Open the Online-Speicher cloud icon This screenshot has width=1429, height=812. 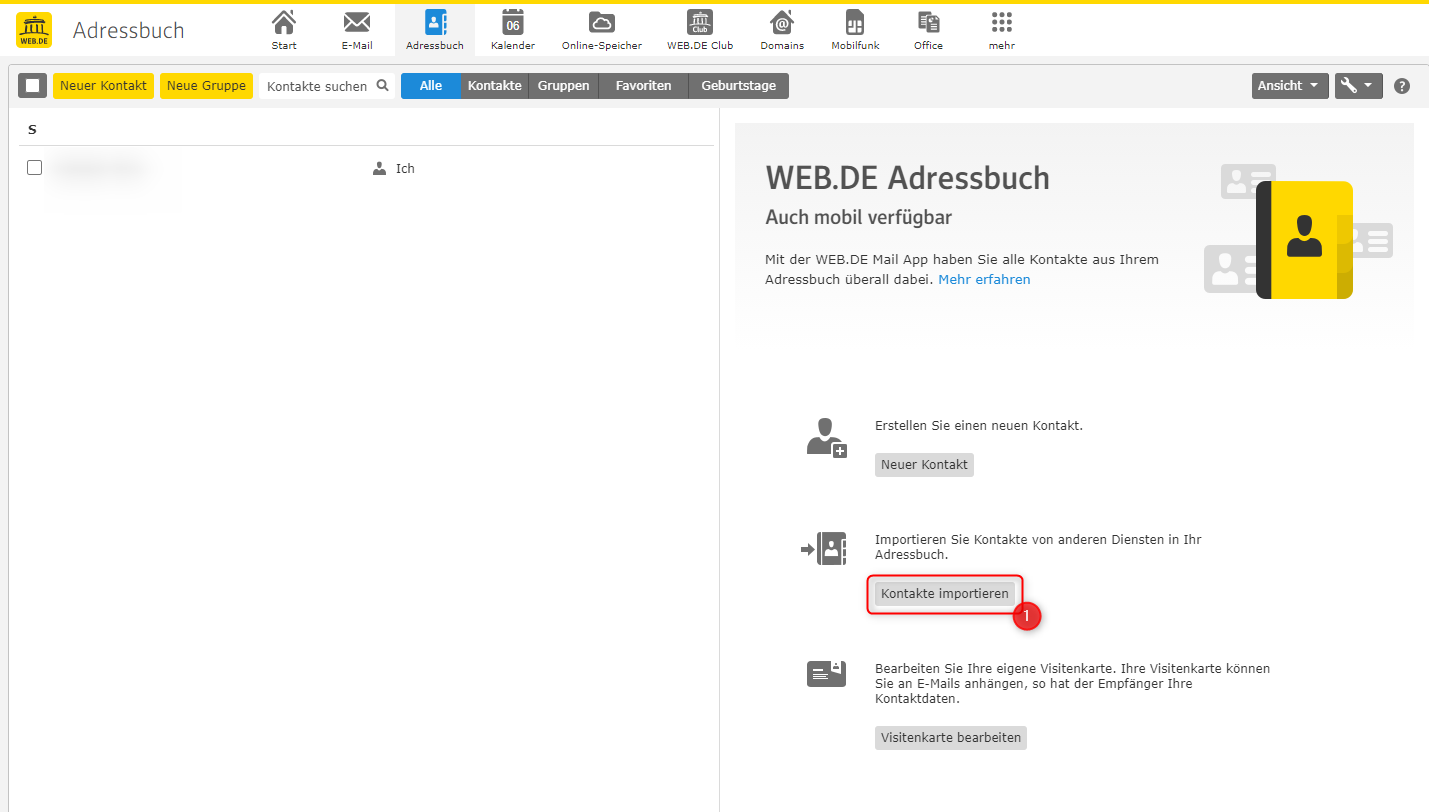click(x=601, y=23)
